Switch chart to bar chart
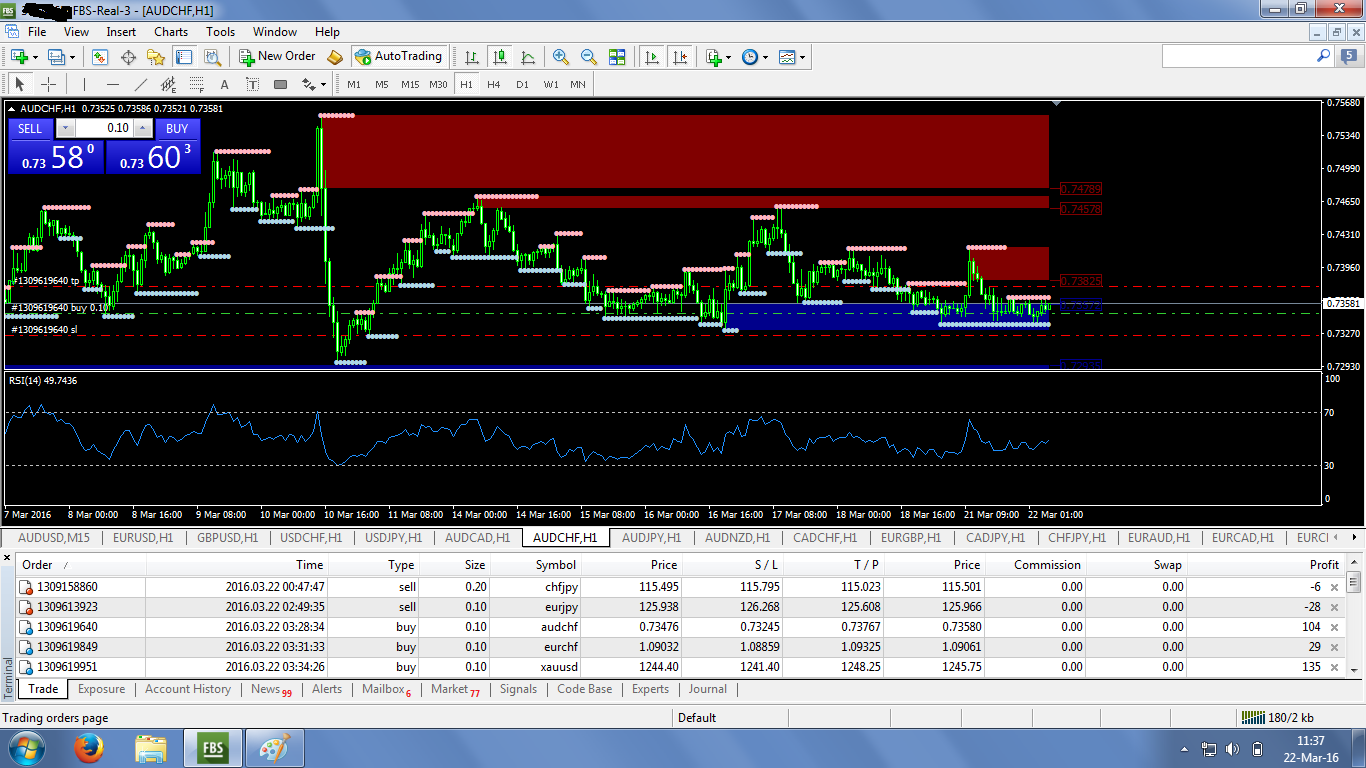The image size is (1366, 768). [471, 57]
